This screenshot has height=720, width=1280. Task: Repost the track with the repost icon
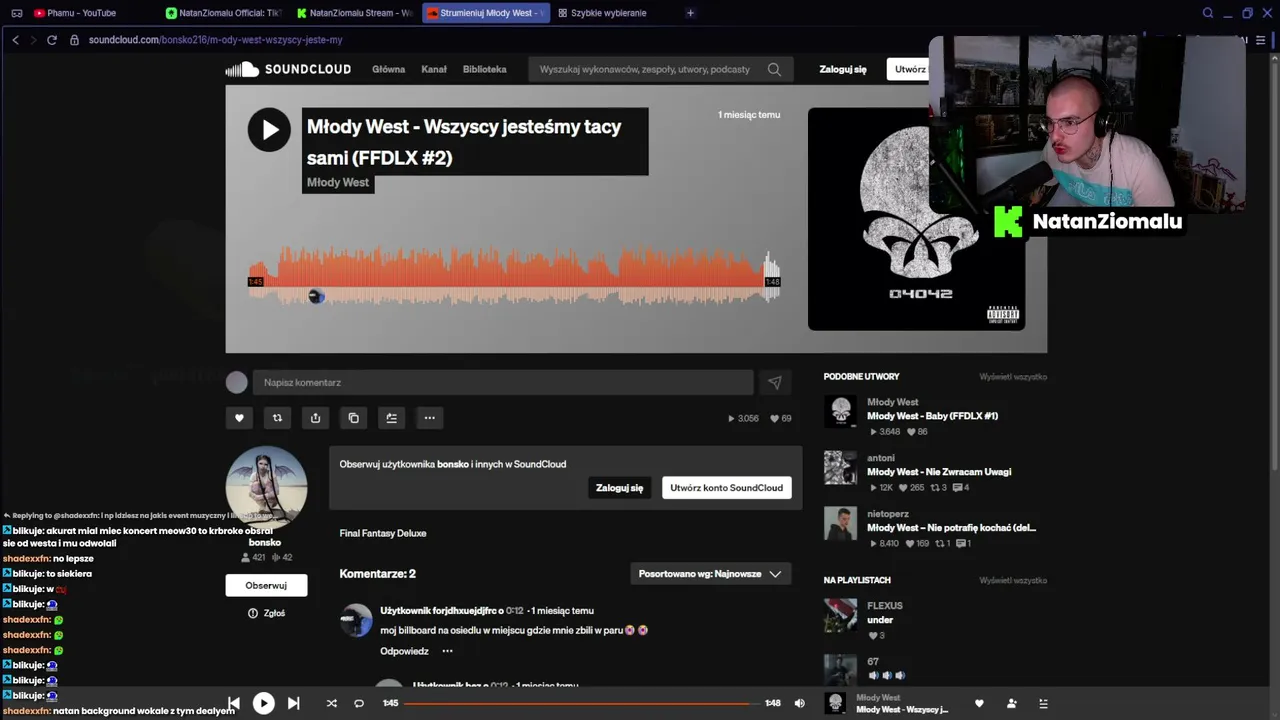[277, 418]
